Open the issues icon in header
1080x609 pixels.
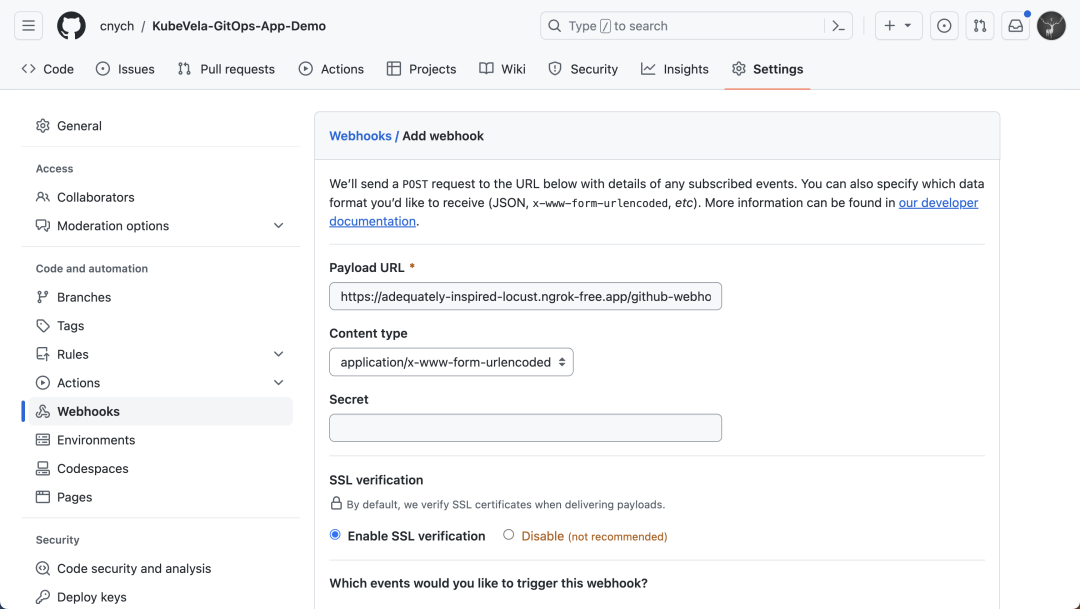coord(943,26)
